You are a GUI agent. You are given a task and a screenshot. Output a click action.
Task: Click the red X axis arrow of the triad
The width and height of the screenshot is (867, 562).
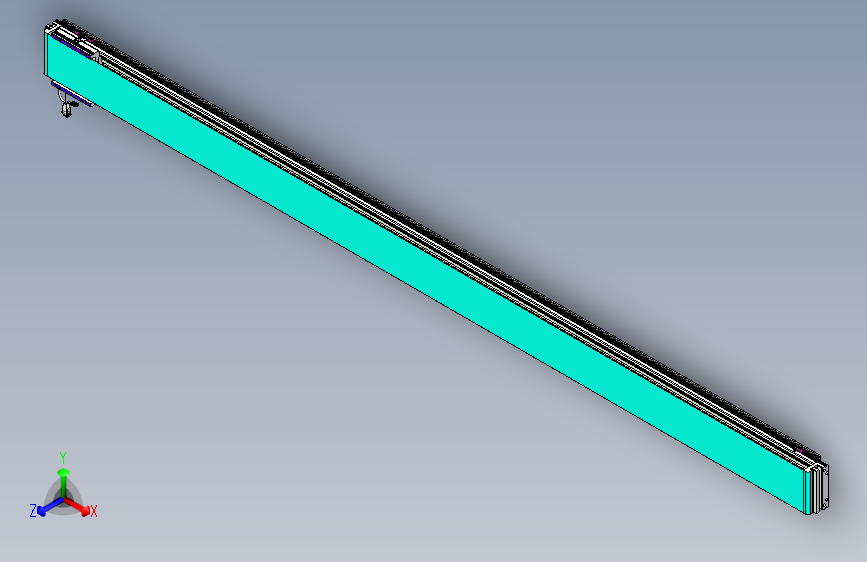click(x=77, y=506)
